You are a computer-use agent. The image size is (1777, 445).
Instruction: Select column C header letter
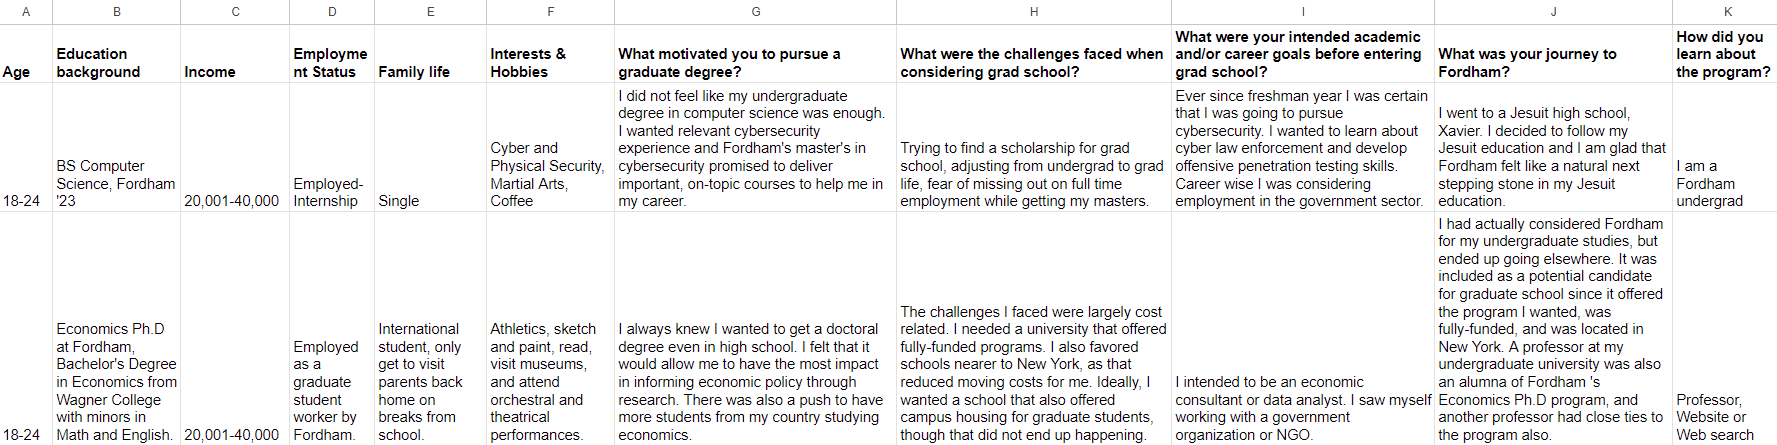(235, 12)
